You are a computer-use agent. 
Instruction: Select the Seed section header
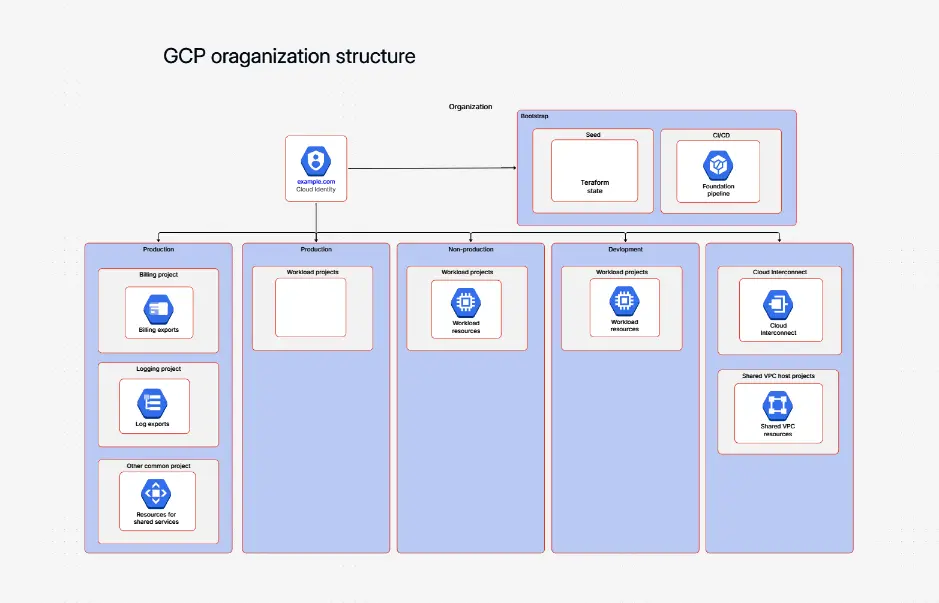point(593,134)
